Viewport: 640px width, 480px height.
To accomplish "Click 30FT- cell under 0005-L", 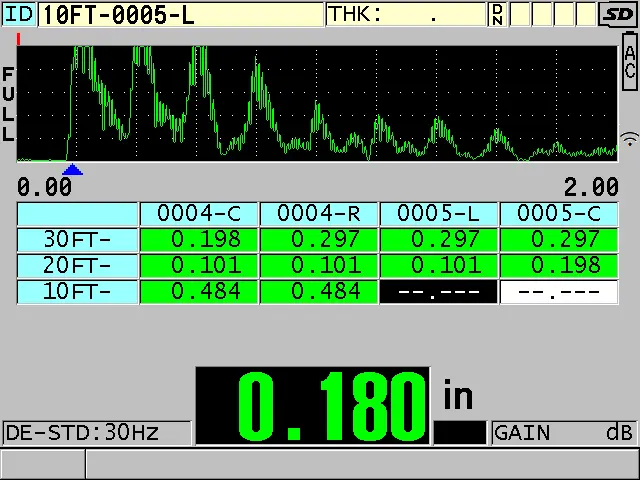I will tap(439, 240).
